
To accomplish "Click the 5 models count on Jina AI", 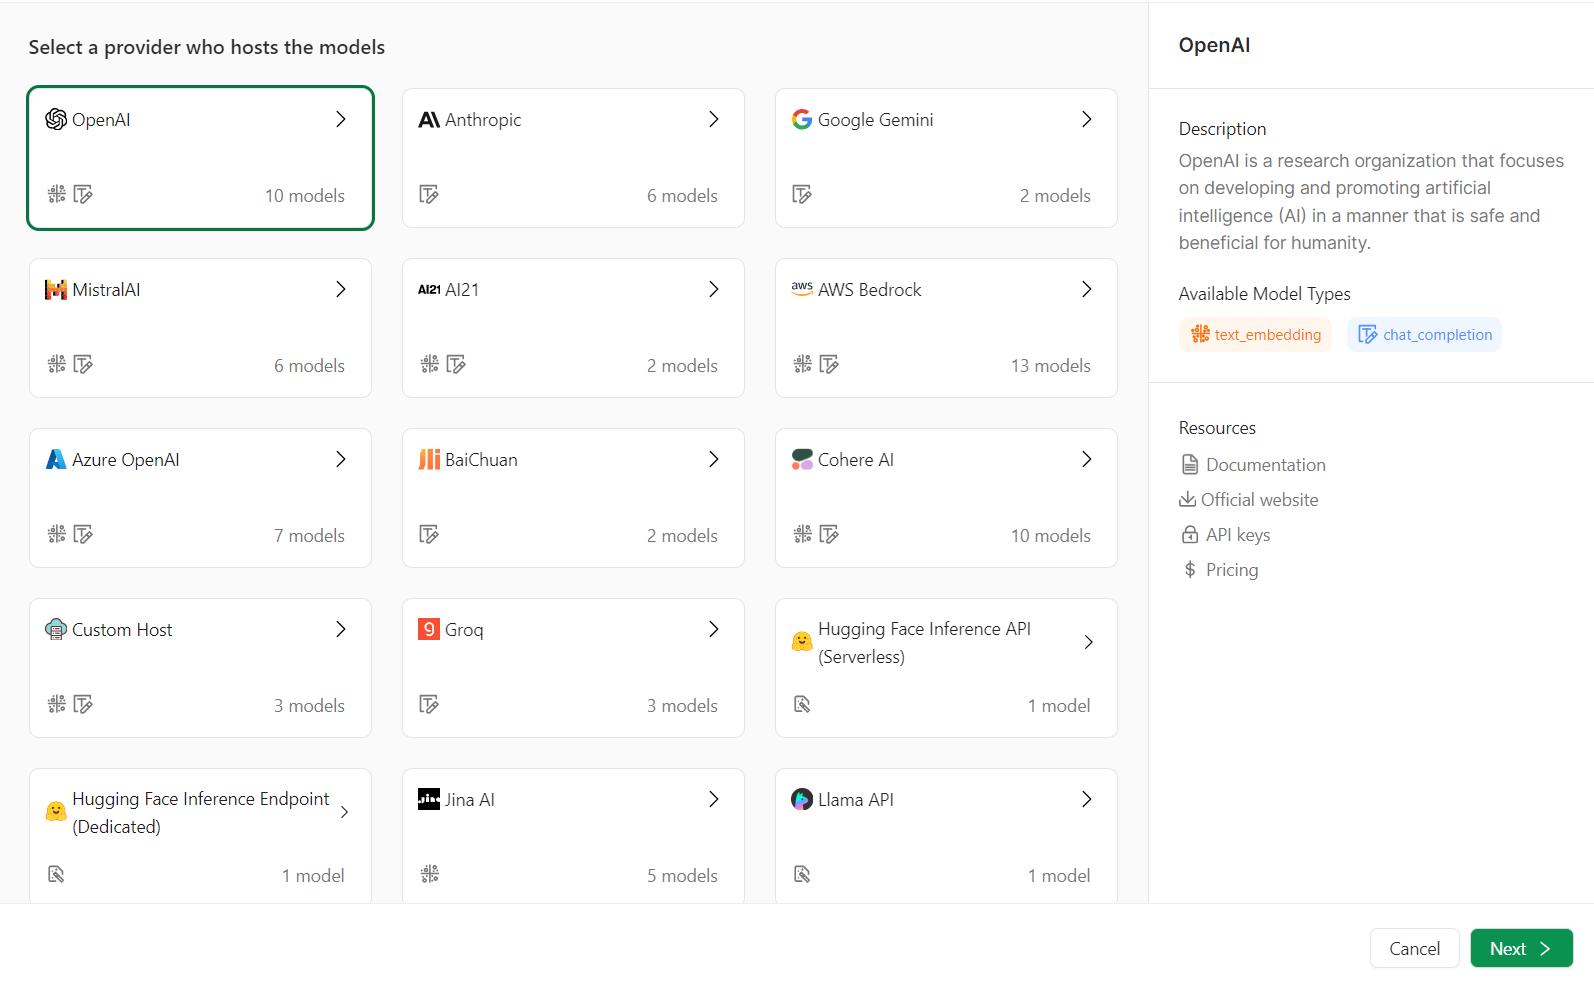I will pyautogui.click(x=682, y=875).
